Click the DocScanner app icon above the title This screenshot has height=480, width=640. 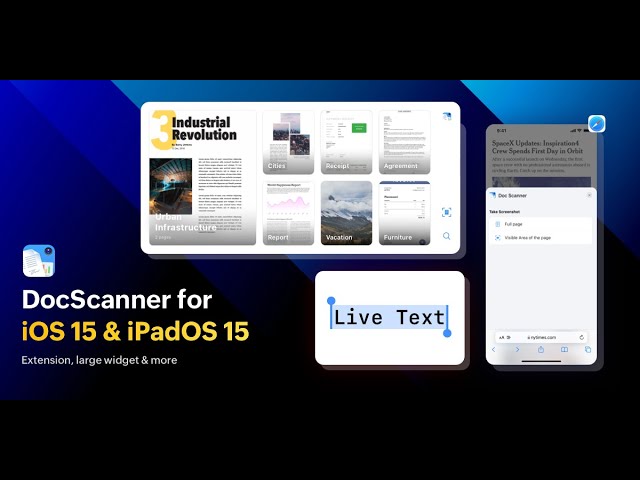click(38, 261)
